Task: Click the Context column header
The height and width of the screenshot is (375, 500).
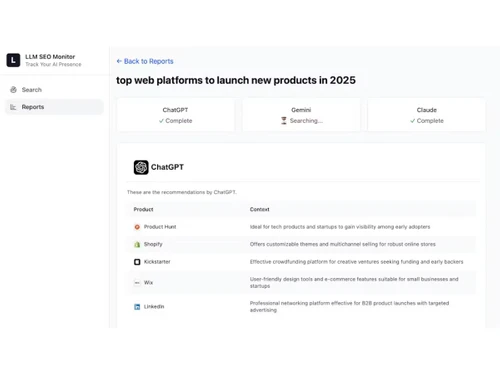Action: pos(260,209)
